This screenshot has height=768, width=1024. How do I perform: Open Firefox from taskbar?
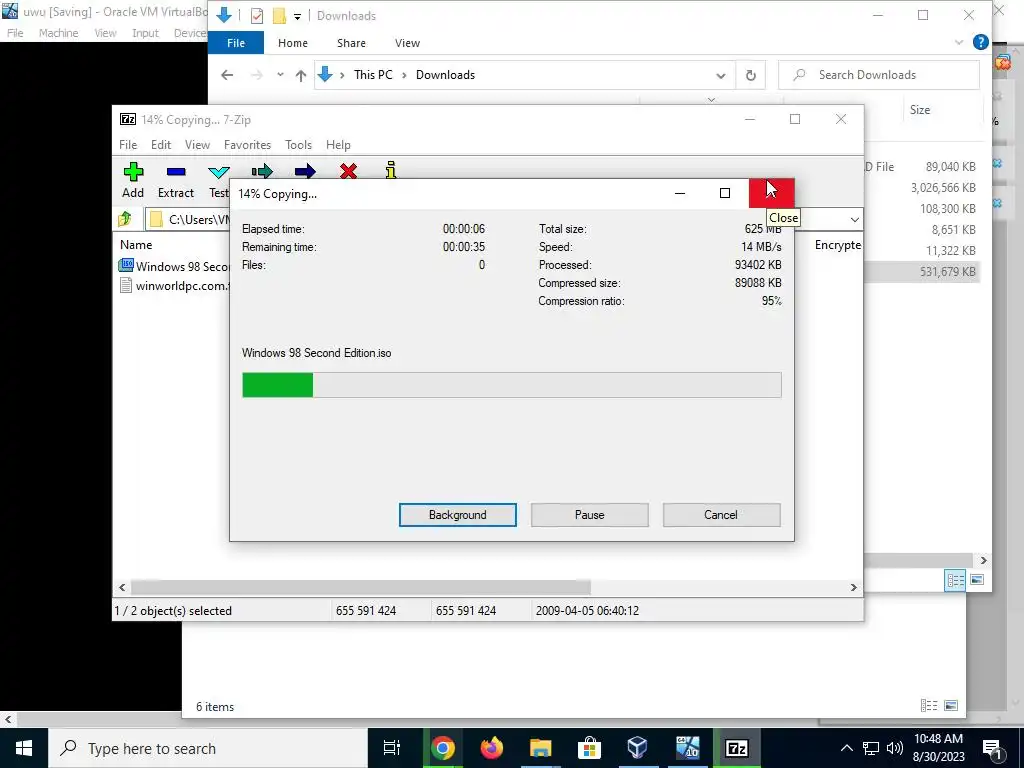pyautogui.click(x=492, y=748)
